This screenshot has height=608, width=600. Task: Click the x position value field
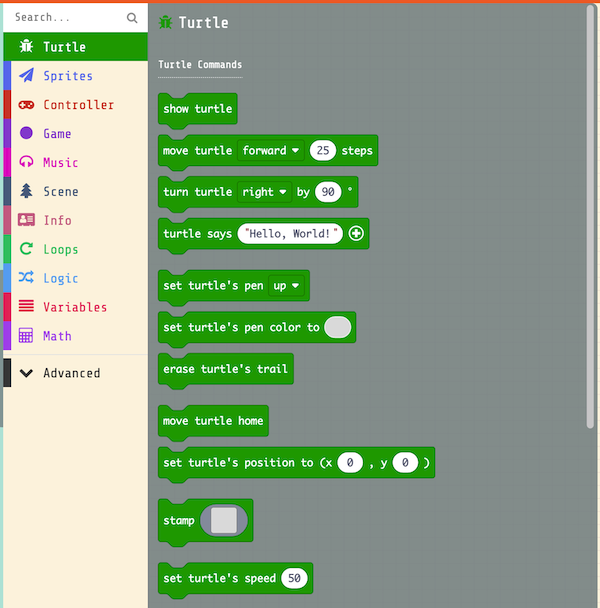tap(350, 463)
